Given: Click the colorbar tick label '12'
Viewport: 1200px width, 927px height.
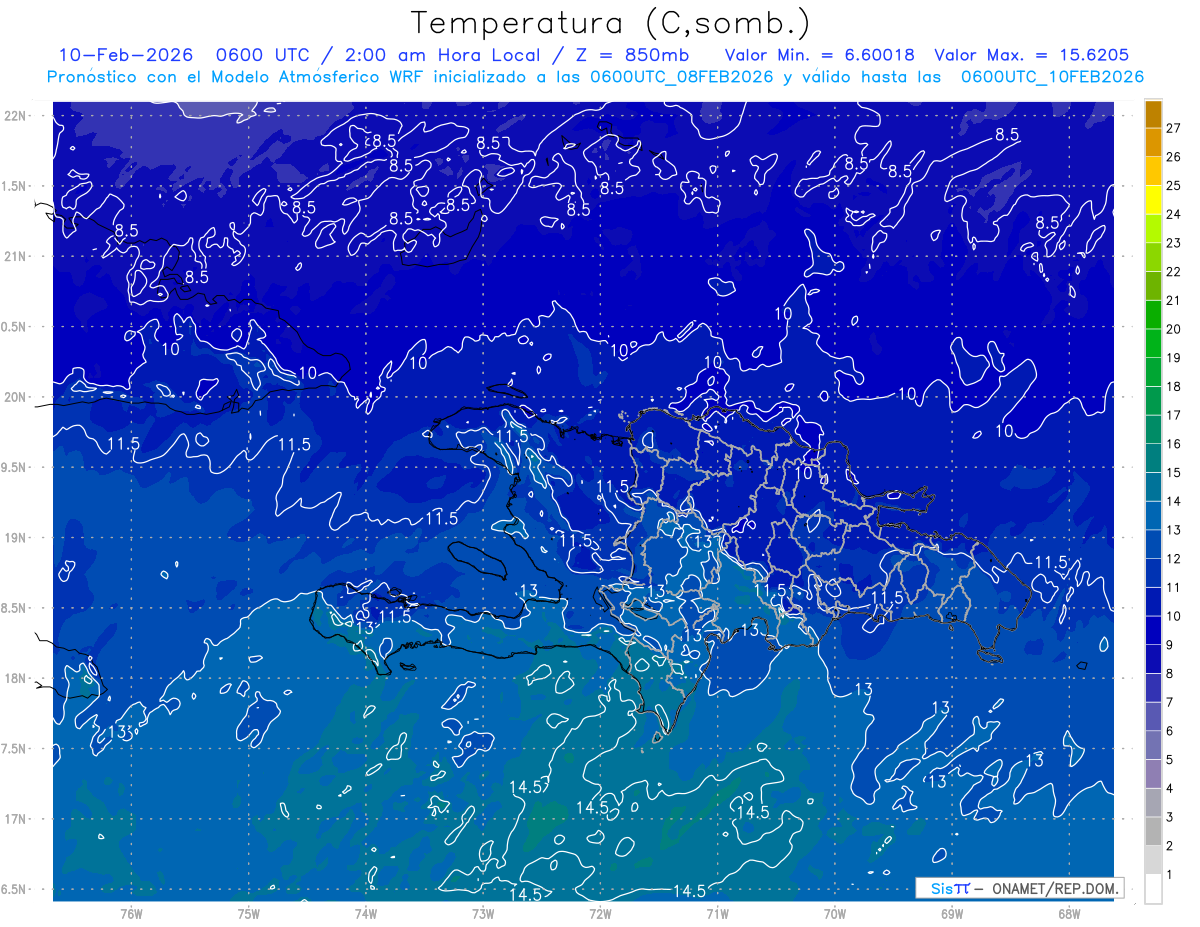Looking at the screenshot, I should pyautogui.click(x=1174, y=559).
